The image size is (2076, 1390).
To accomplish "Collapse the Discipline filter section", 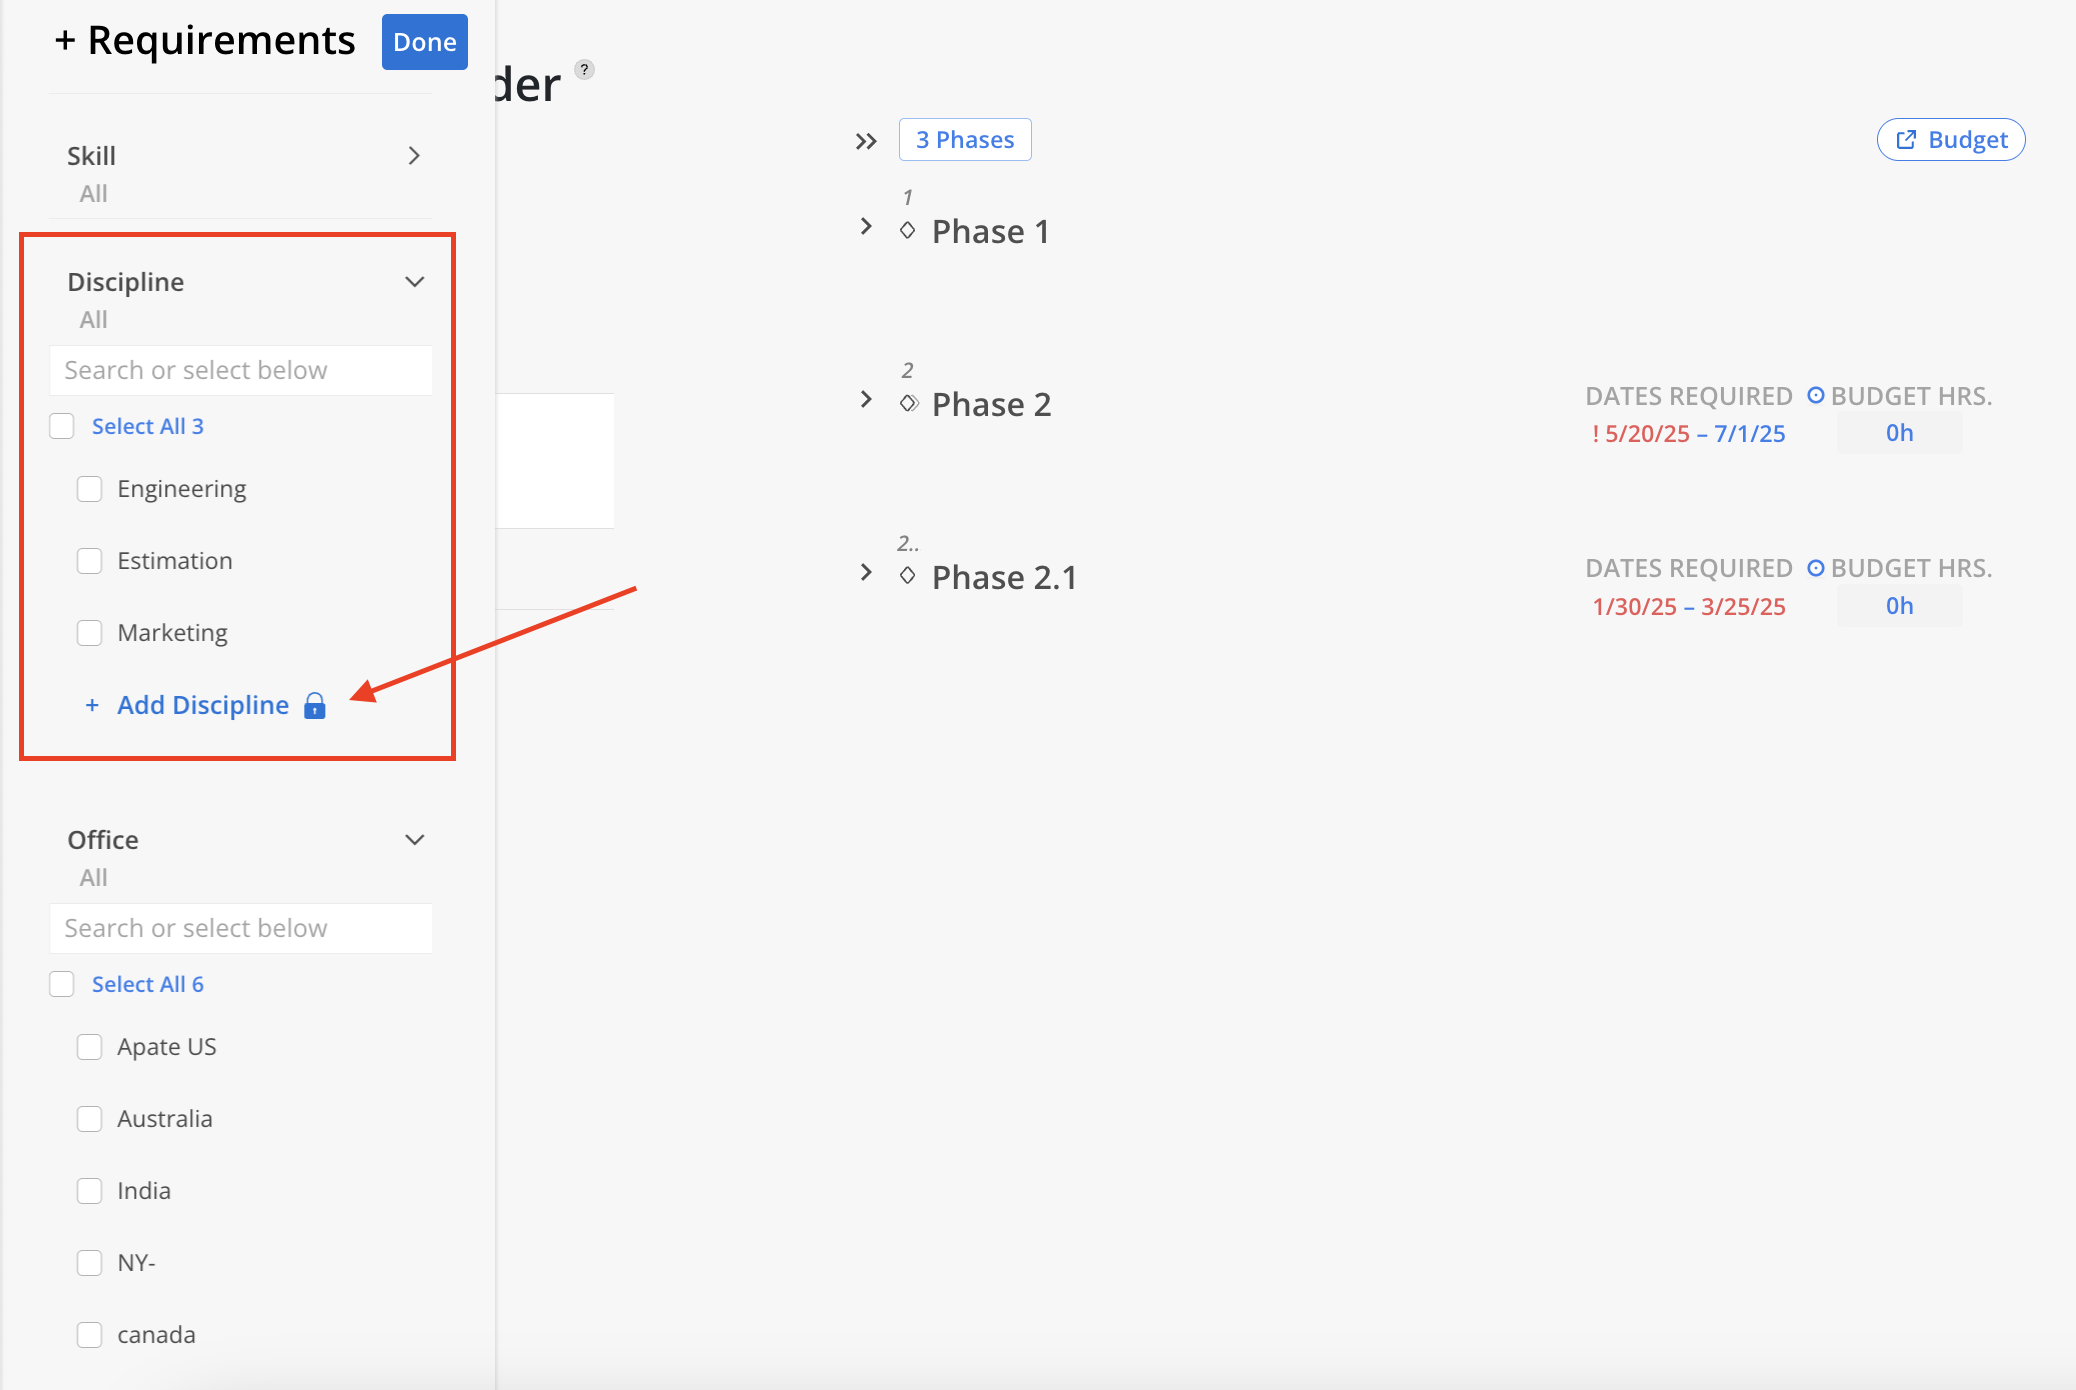I will [415, 282].
